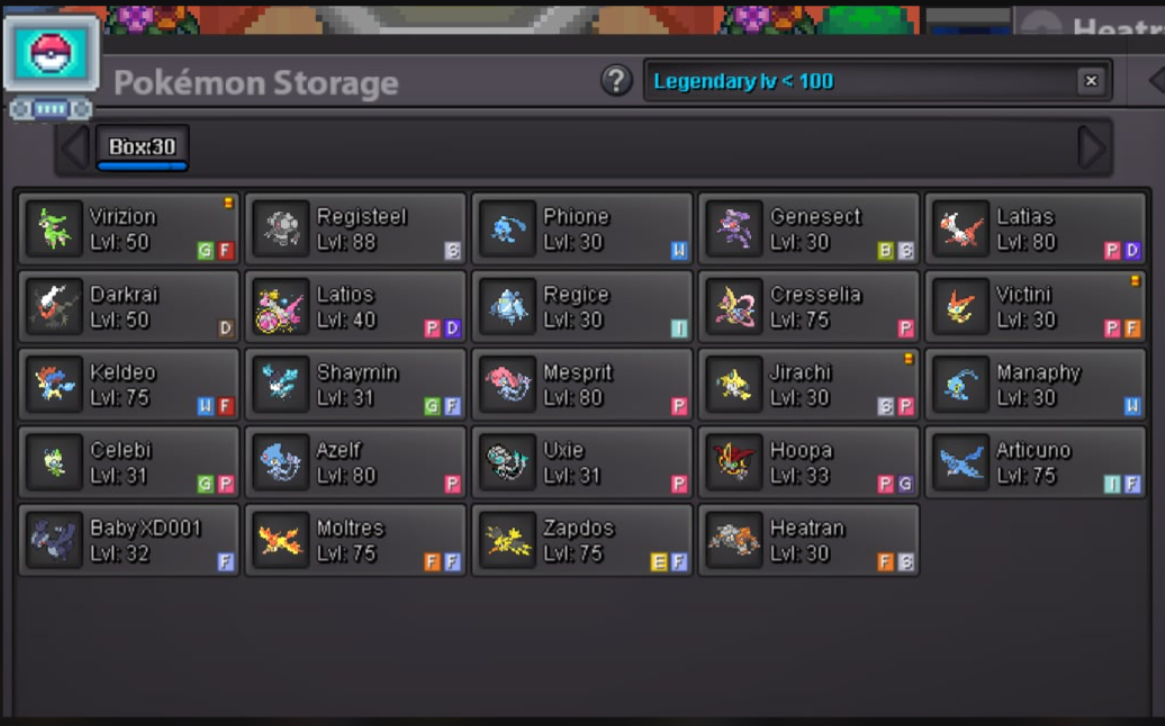Choose the Registeel Lvl 88 entry

[x=356, y=229]
